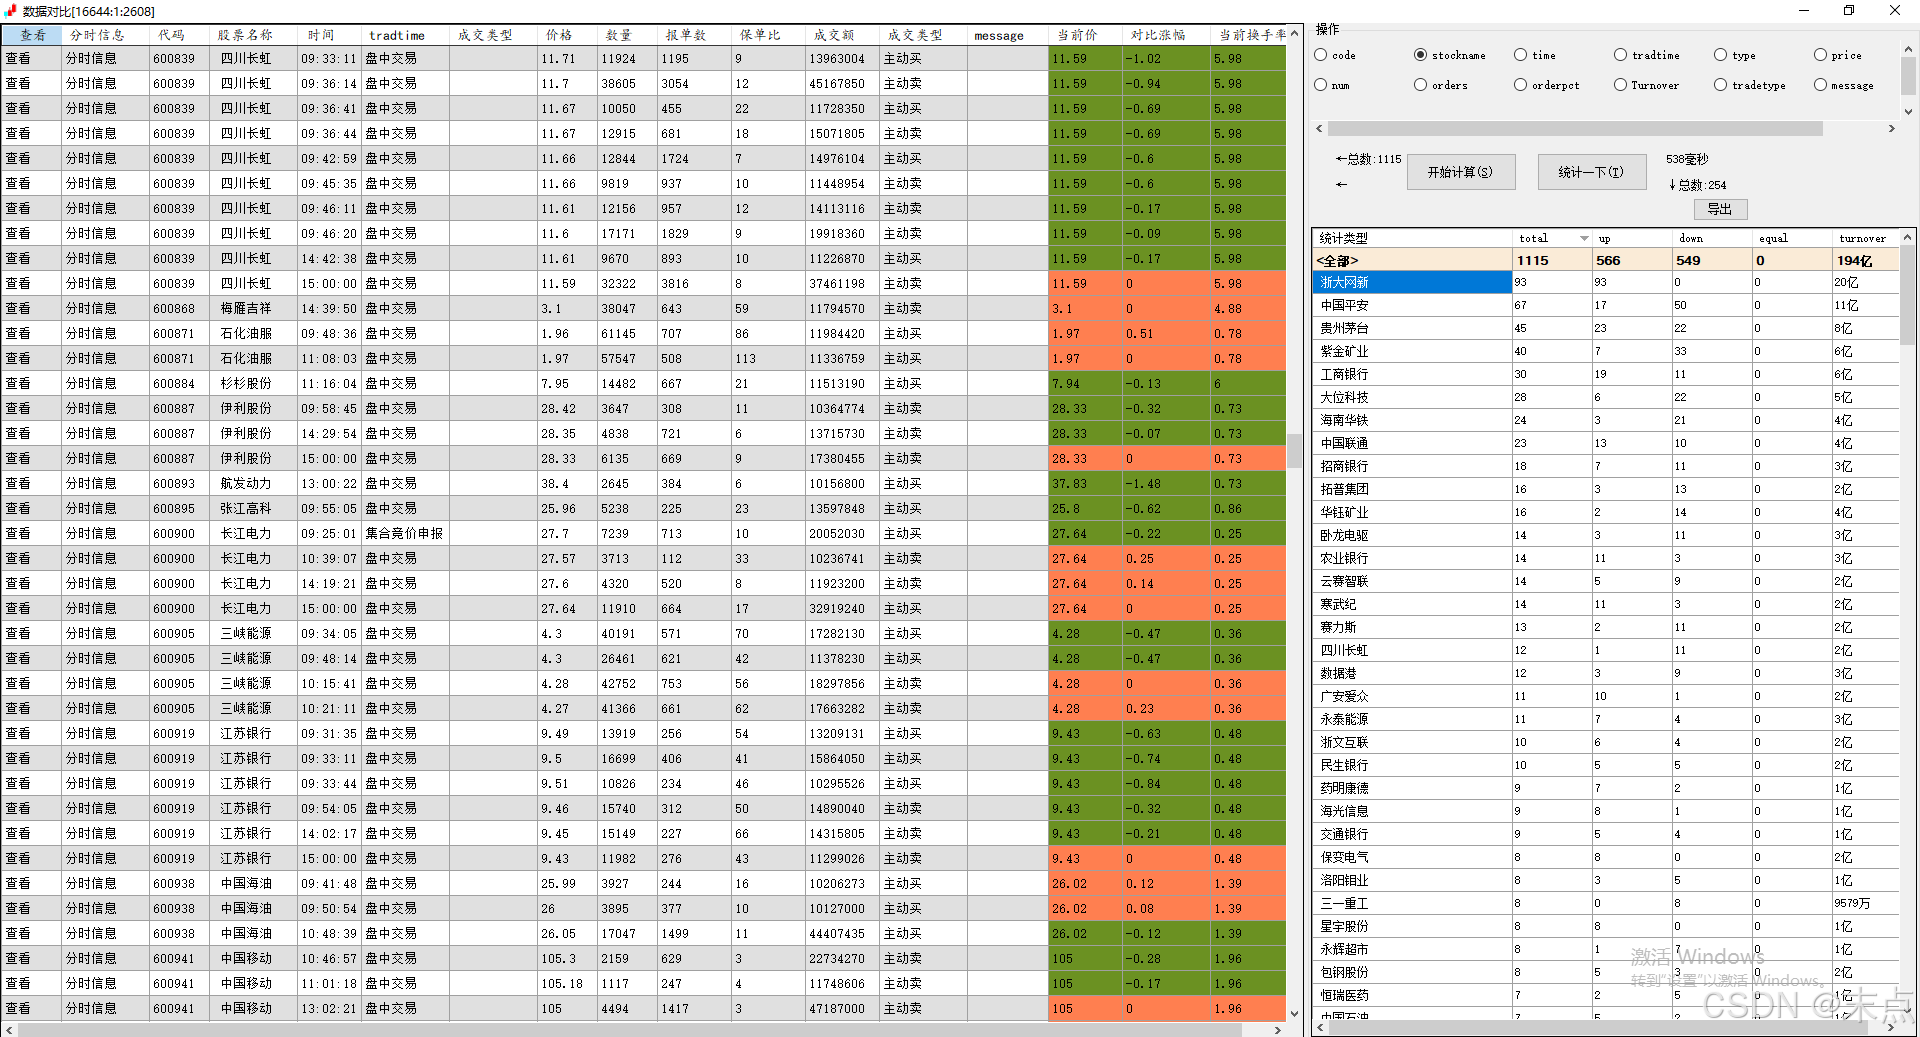Screen dimensions: 1920x1037
Task: Sort stats table by up column
Action: (x=1632, y=238)
